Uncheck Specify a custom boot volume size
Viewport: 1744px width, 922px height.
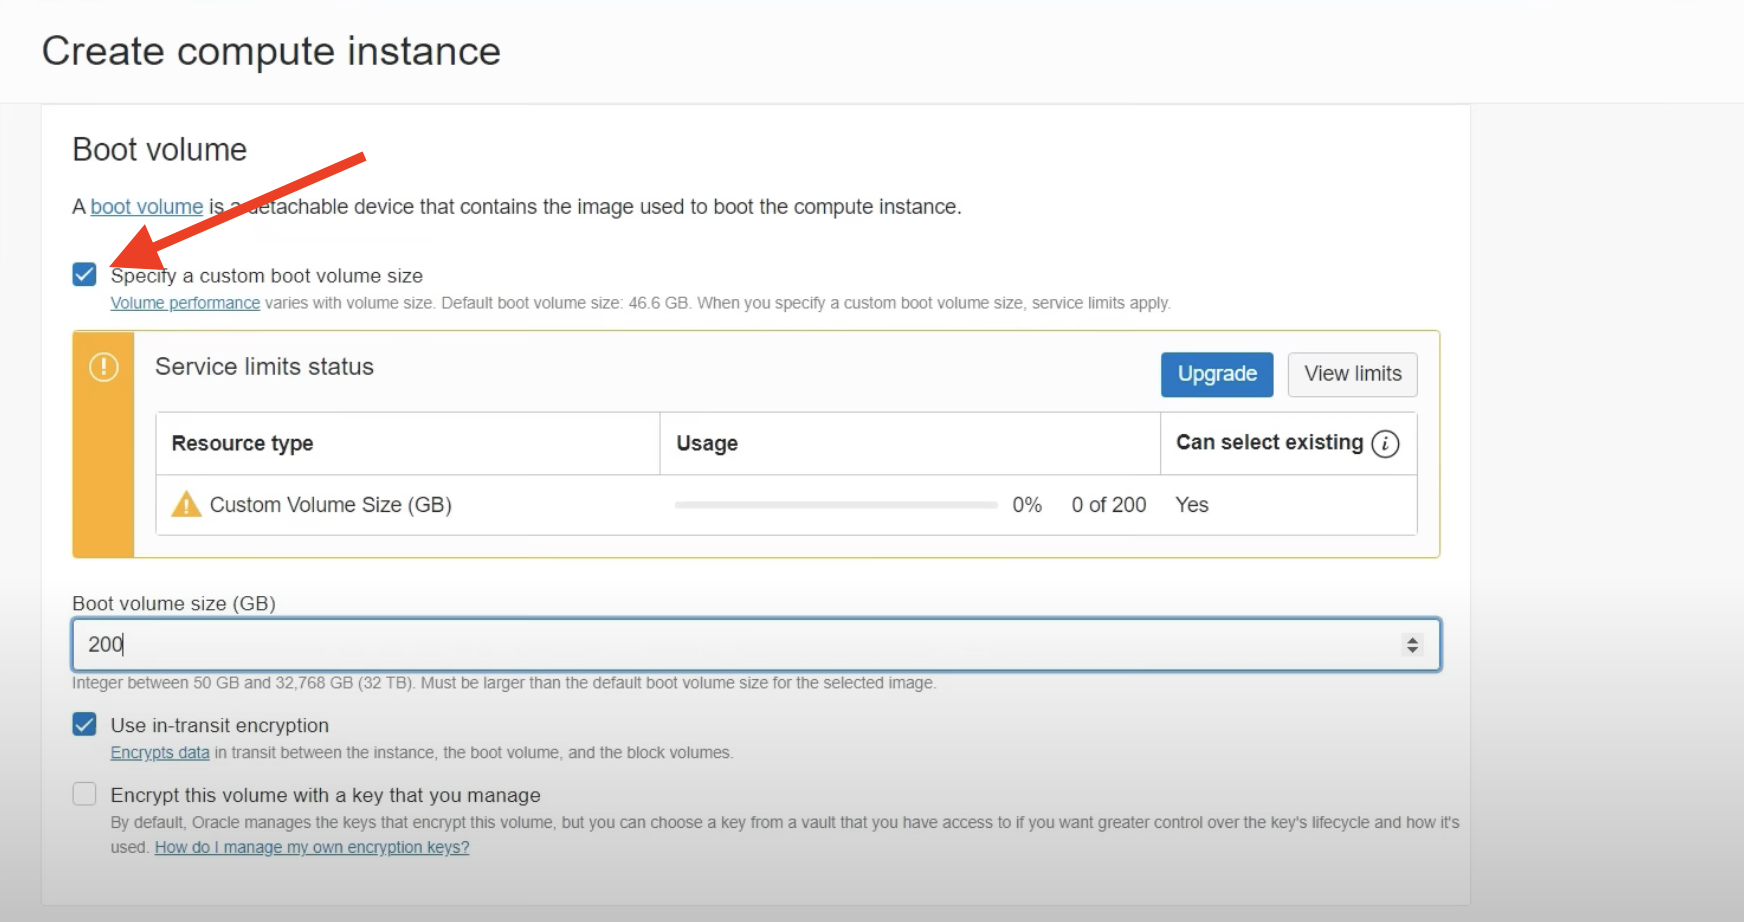click(84, 273)
